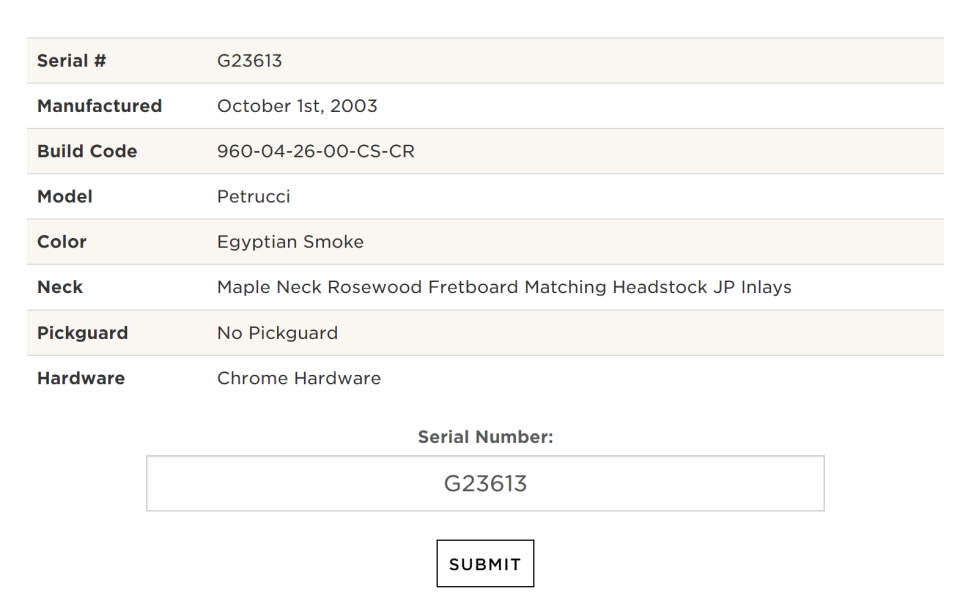Click the Chrome Hardware value
Image resolution: width=960 pixels, height=602 pixels.
[x=299, y=378]
